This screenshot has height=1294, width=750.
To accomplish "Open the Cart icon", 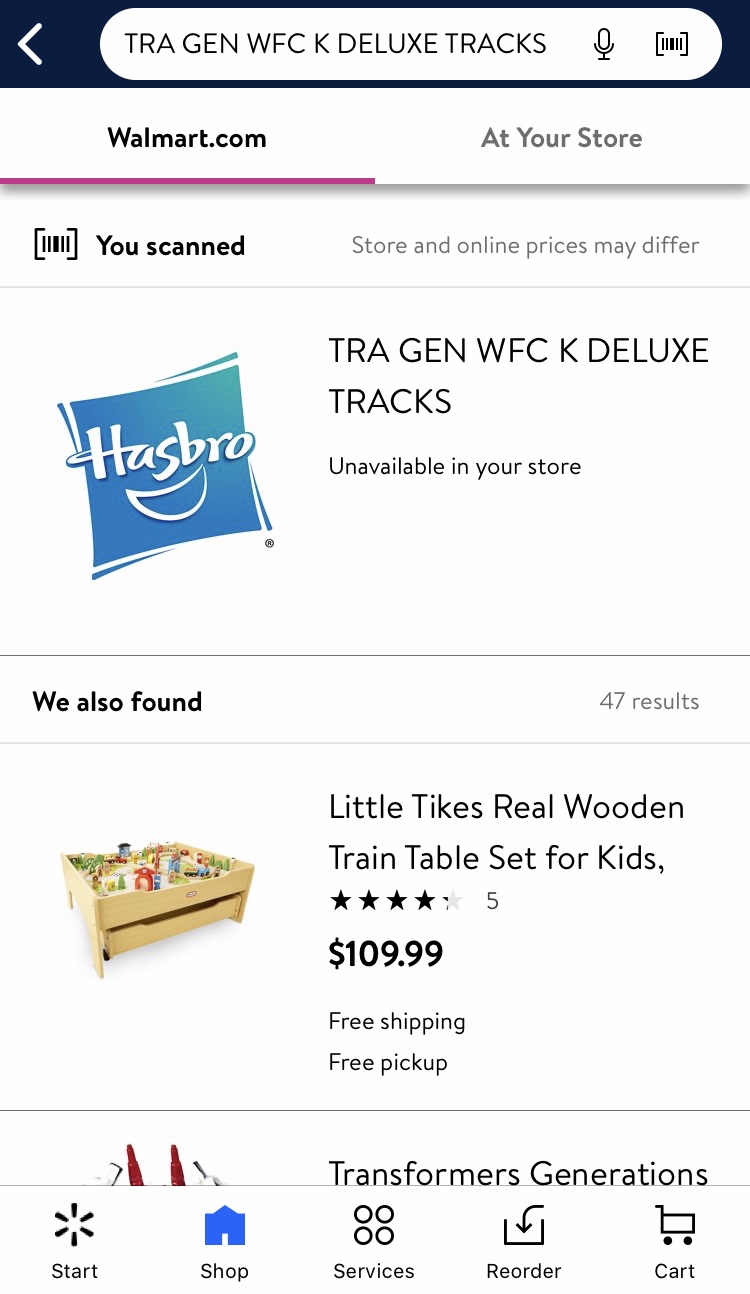I will [675, 1226].
